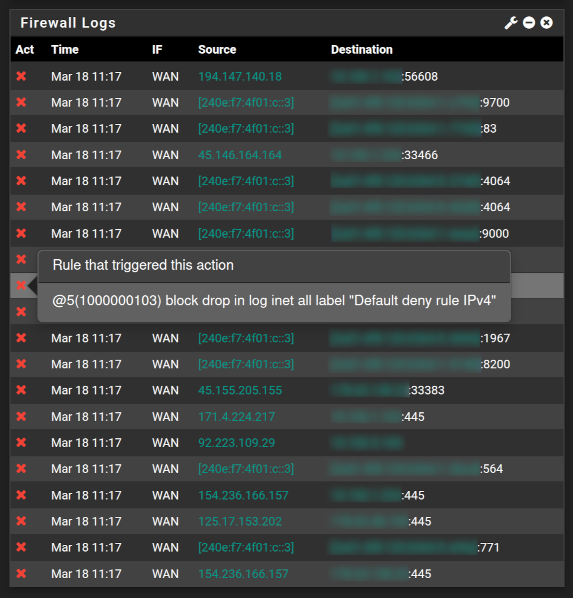Screen dimensions: 573x598
Task: Click the Time column header
Action: pyautogui.click(x=65, y=50)
